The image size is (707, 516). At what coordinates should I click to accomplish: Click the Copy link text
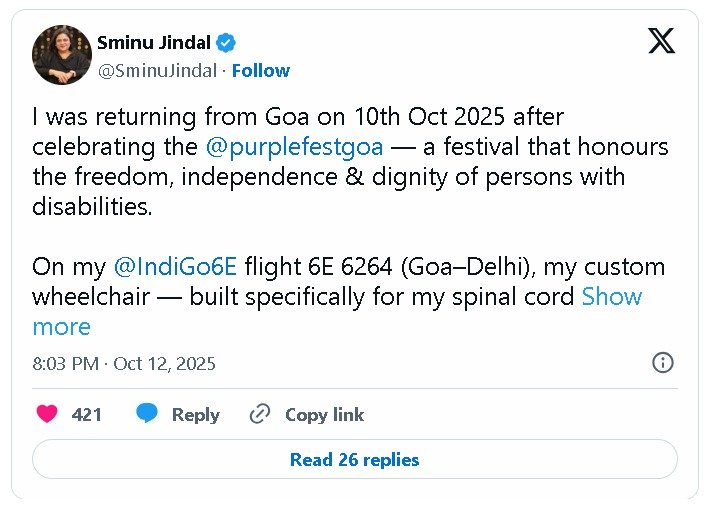coord(324,414)
